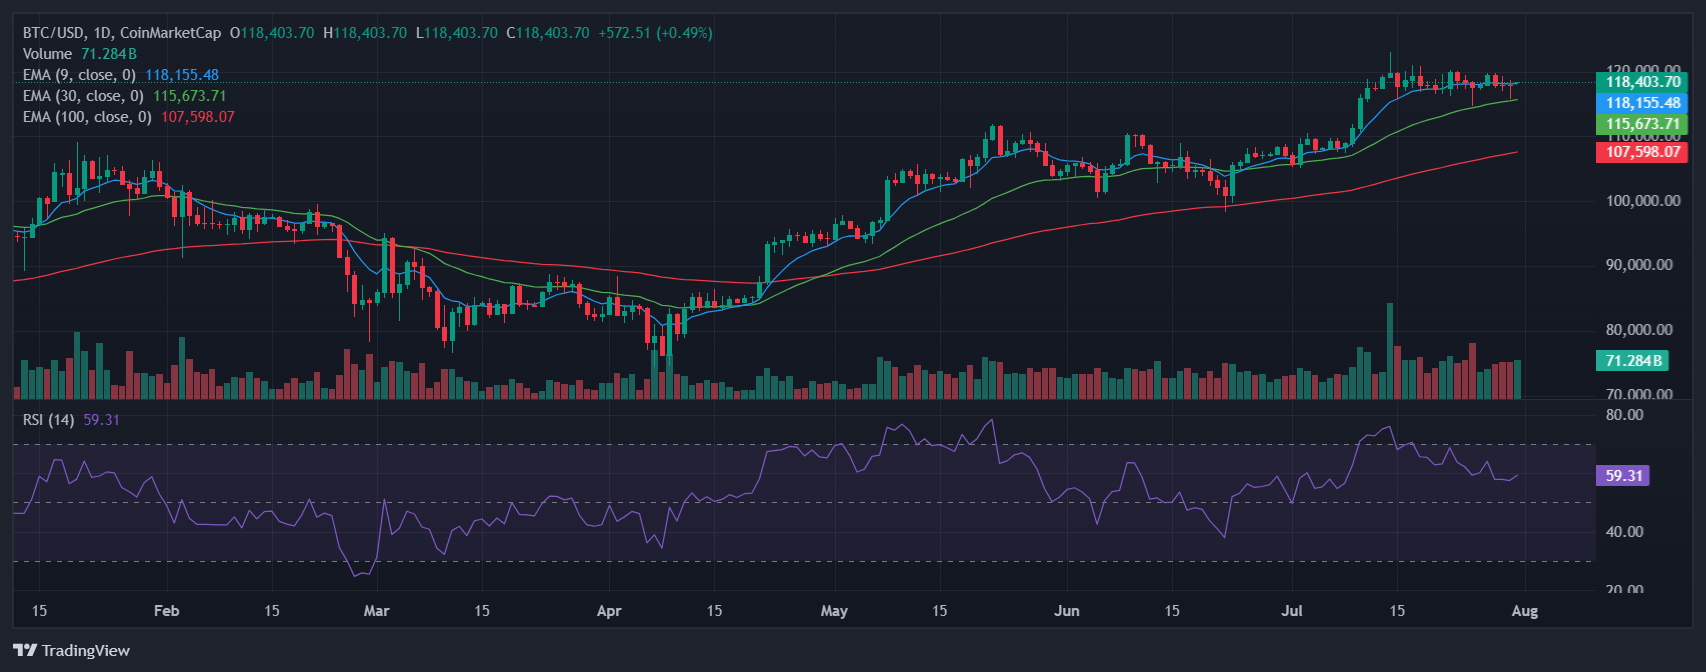Click the RSI (14) indicator label
The image size is (1706, 672).
[x=48, y=420]
